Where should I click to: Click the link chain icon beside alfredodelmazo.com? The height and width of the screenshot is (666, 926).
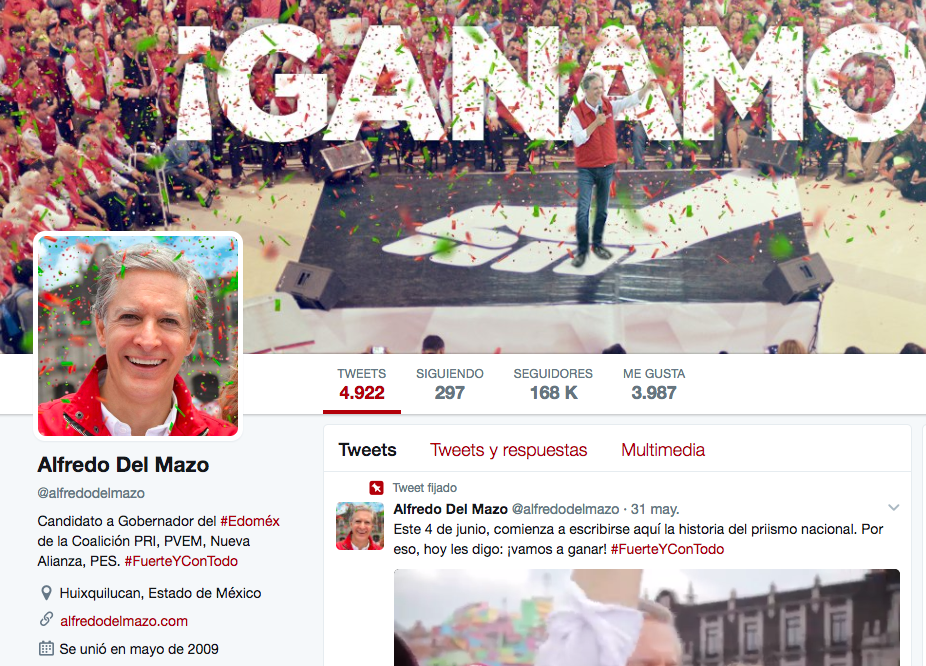coord(46,619)
